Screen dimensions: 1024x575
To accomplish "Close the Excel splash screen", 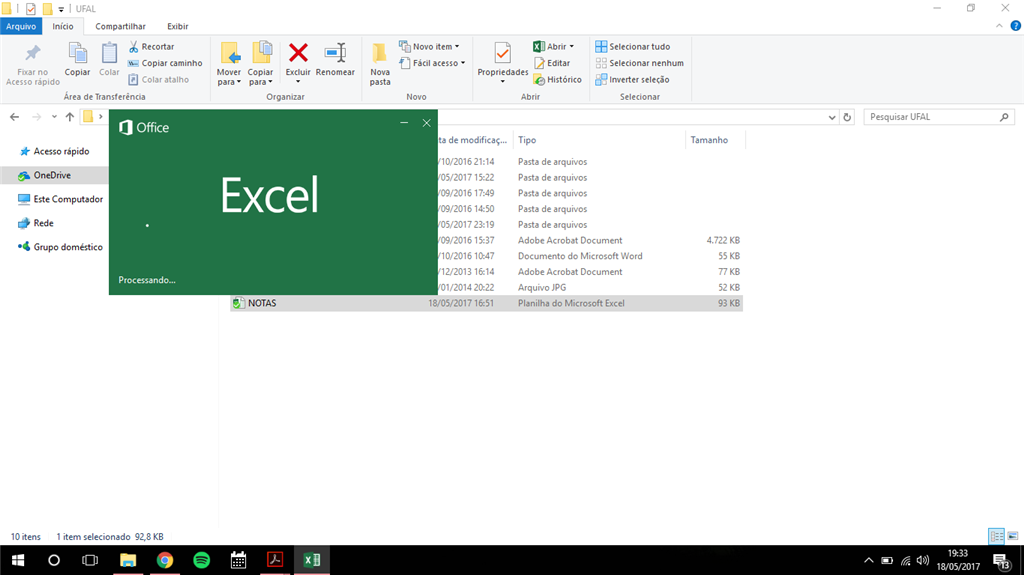I will pyautogui.click(x=426, y=123).
